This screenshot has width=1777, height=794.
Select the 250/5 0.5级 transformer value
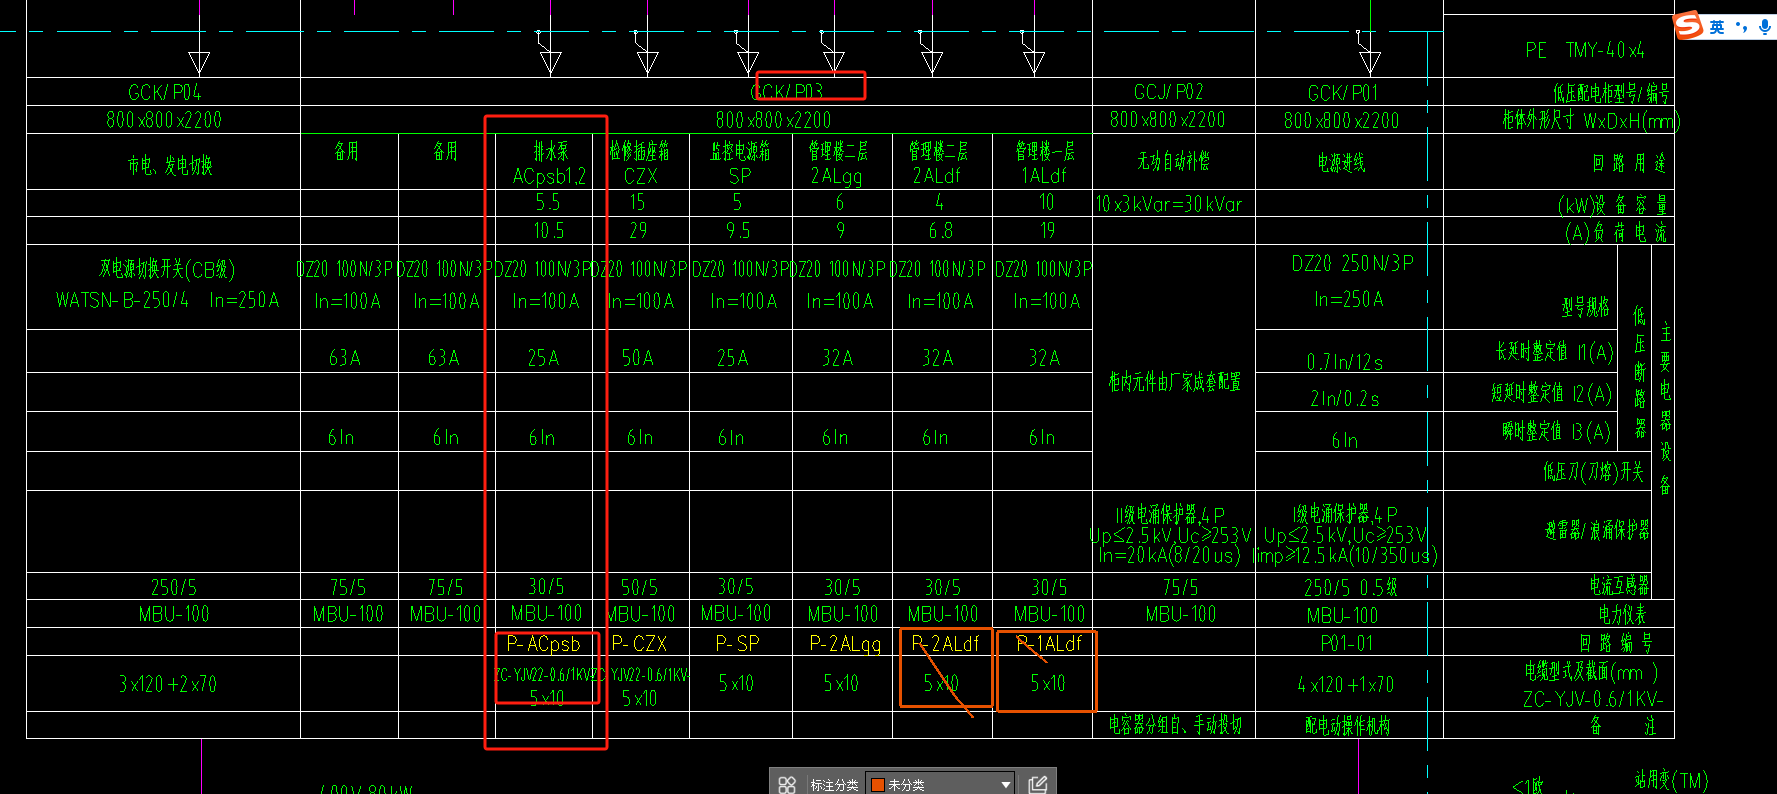click(1351, 588)
